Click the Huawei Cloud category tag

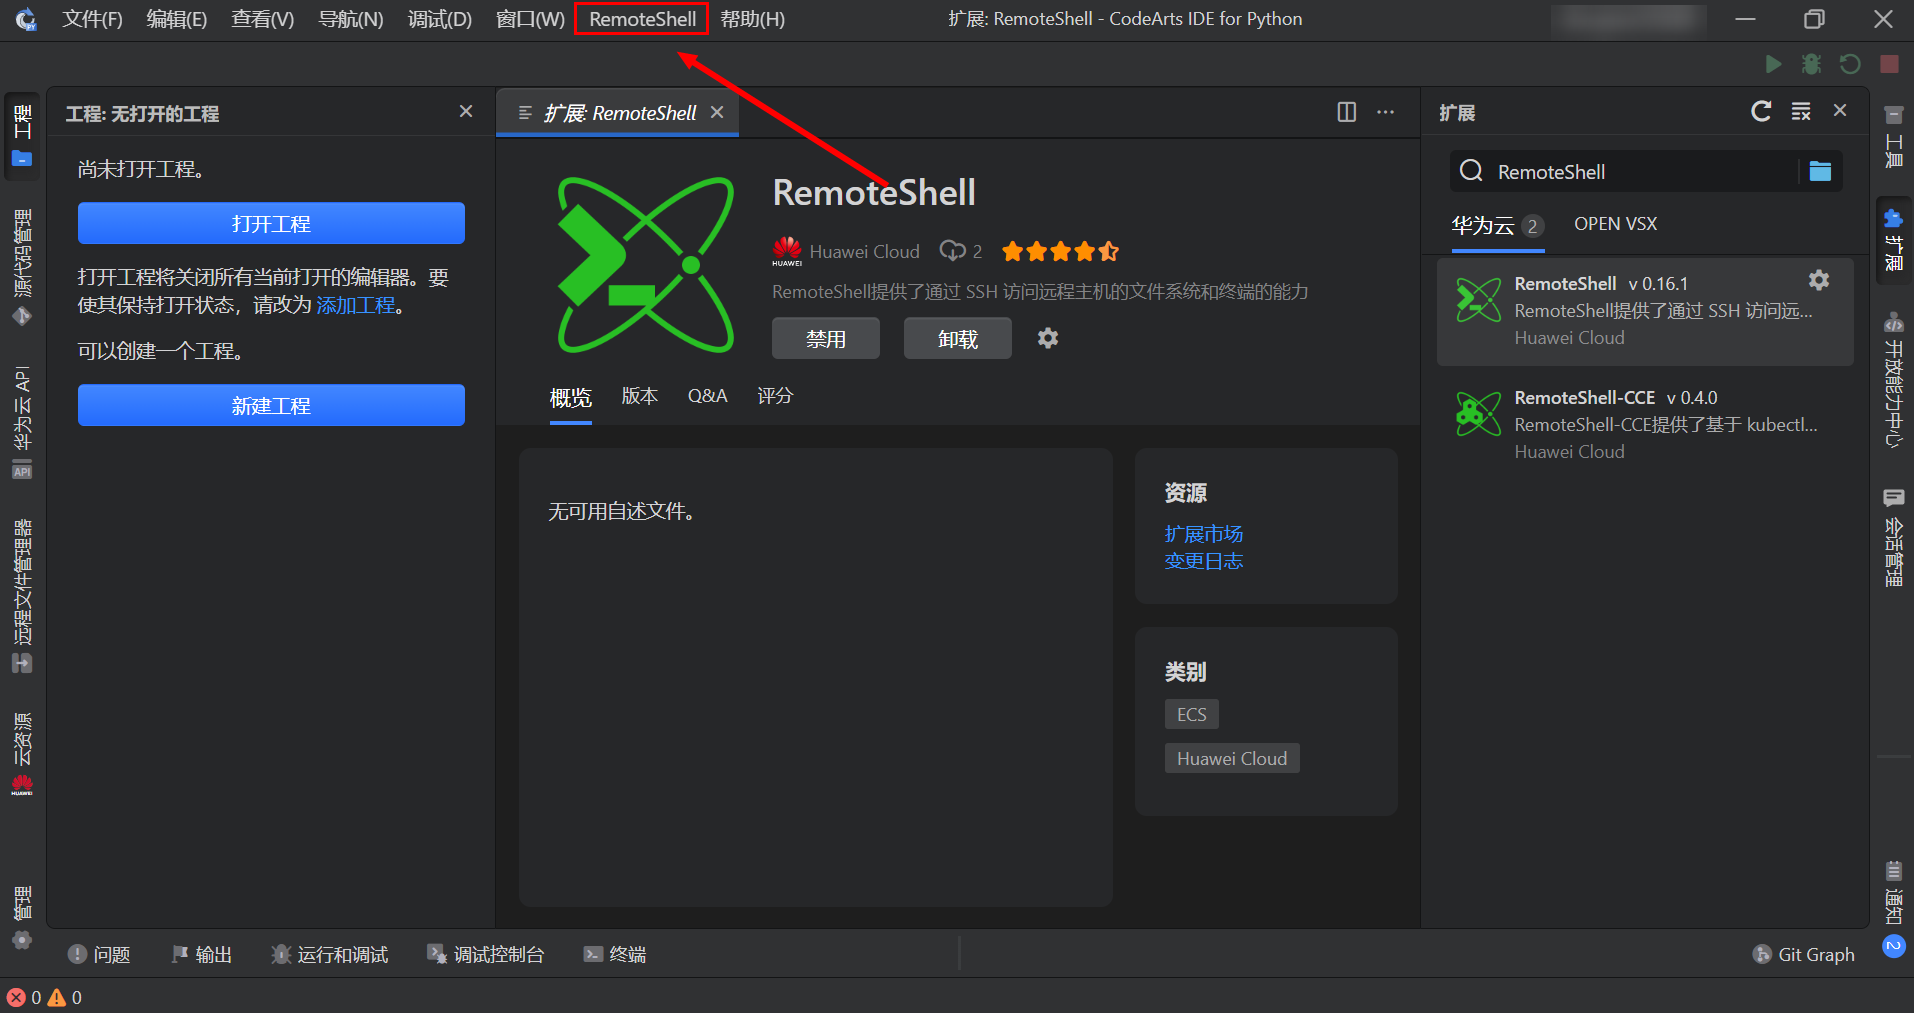pos(1232,758)
